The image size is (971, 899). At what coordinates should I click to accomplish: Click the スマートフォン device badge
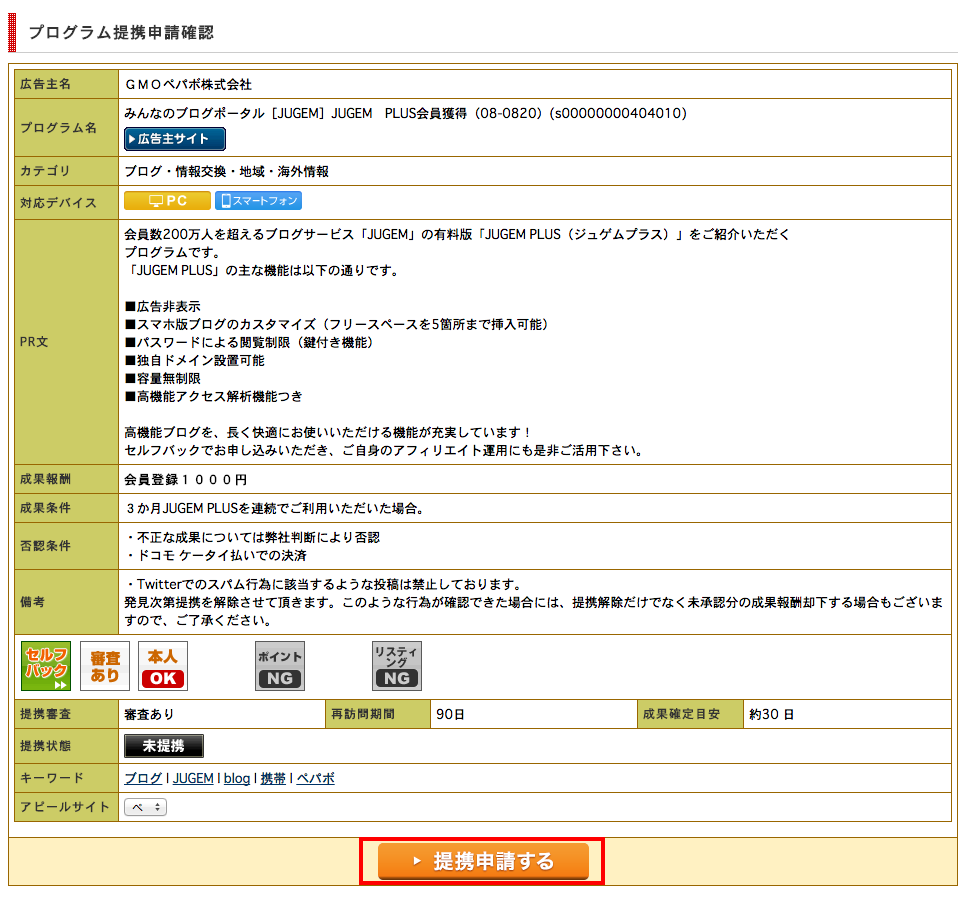[x=258, y=201]
